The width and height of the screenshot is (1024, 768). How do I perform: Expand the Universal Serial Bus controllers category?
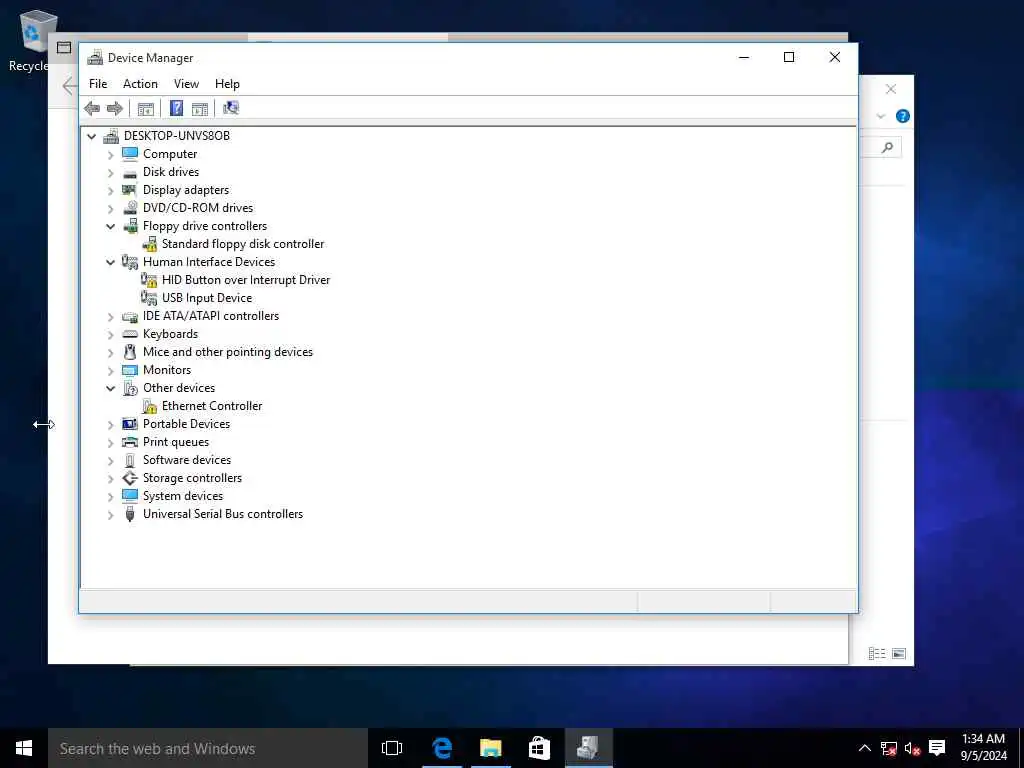[110, 515]
